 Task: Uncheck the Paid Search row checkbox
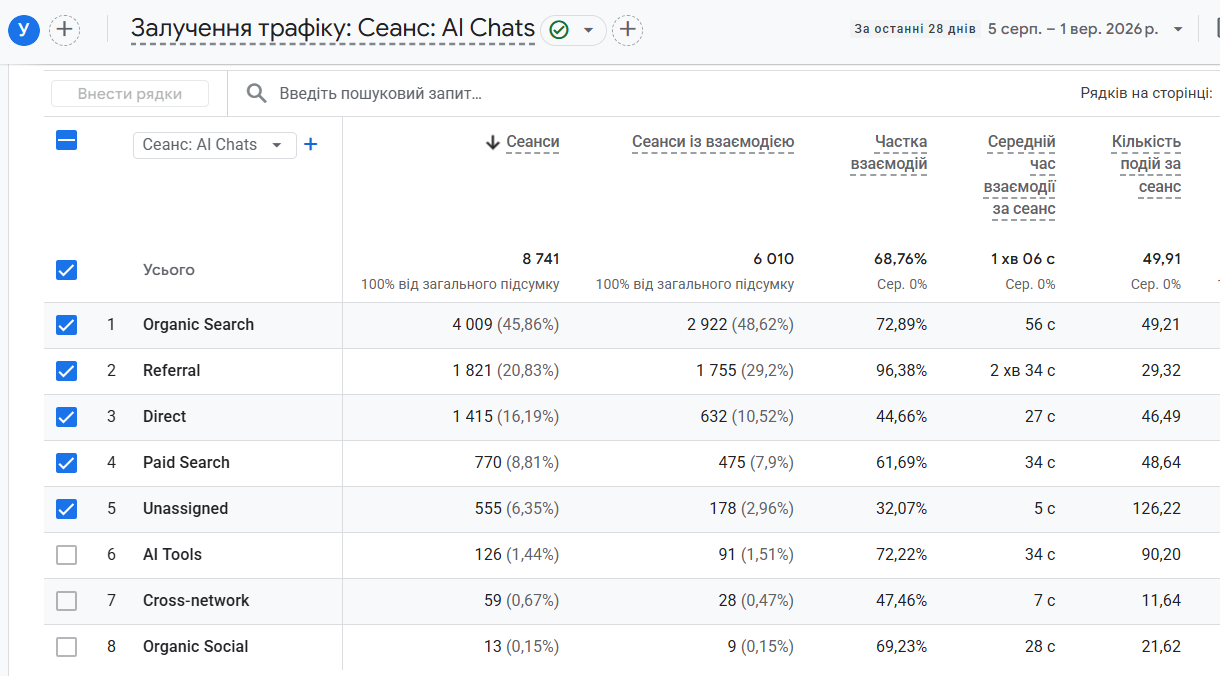66,463
